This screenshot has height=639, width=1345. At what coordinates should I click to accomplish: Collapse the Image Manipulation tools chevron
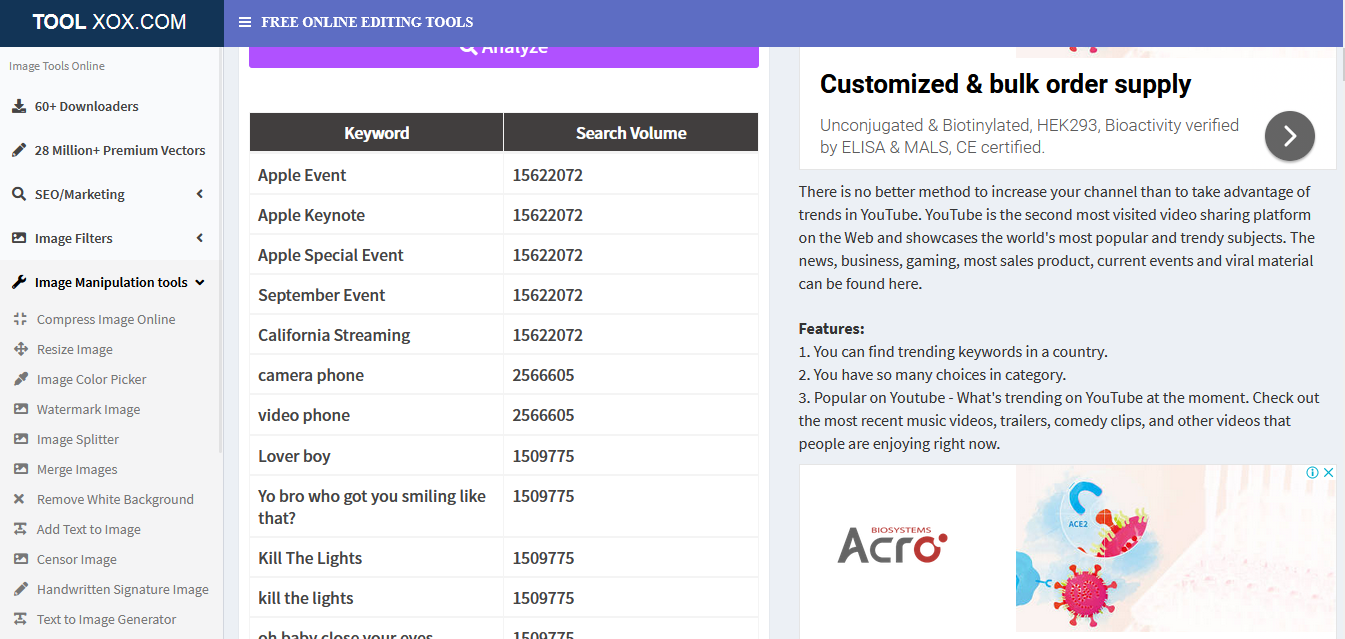[200, 282]
